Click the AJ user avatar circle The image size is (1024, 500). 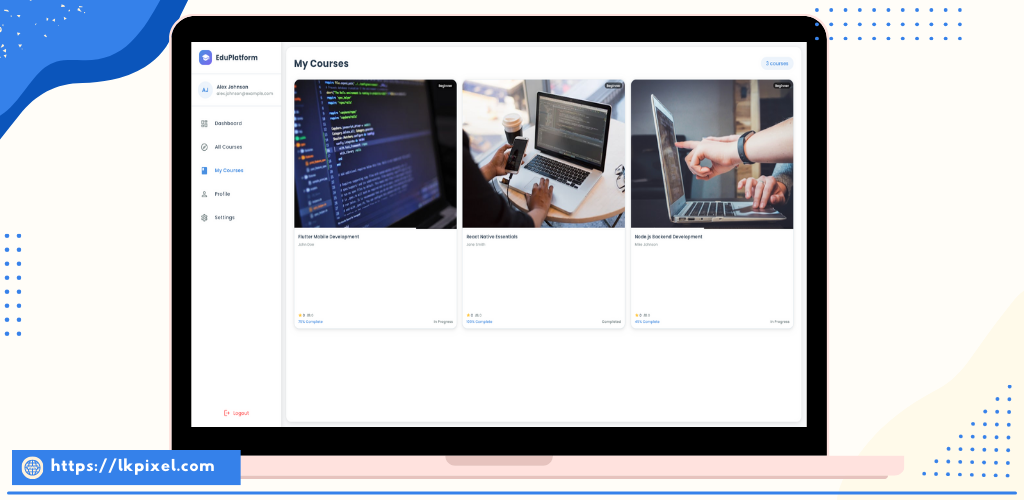[x=205, y=90]
